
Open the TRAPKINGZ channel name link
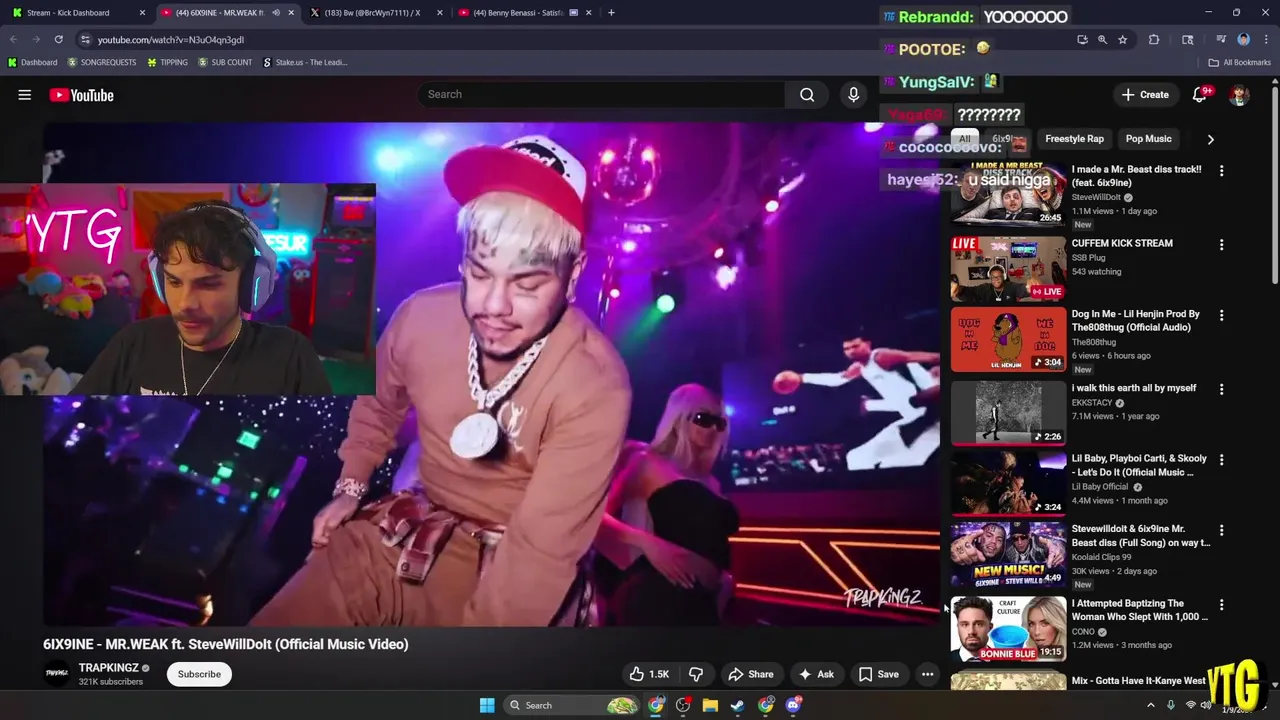coord(108,668)
